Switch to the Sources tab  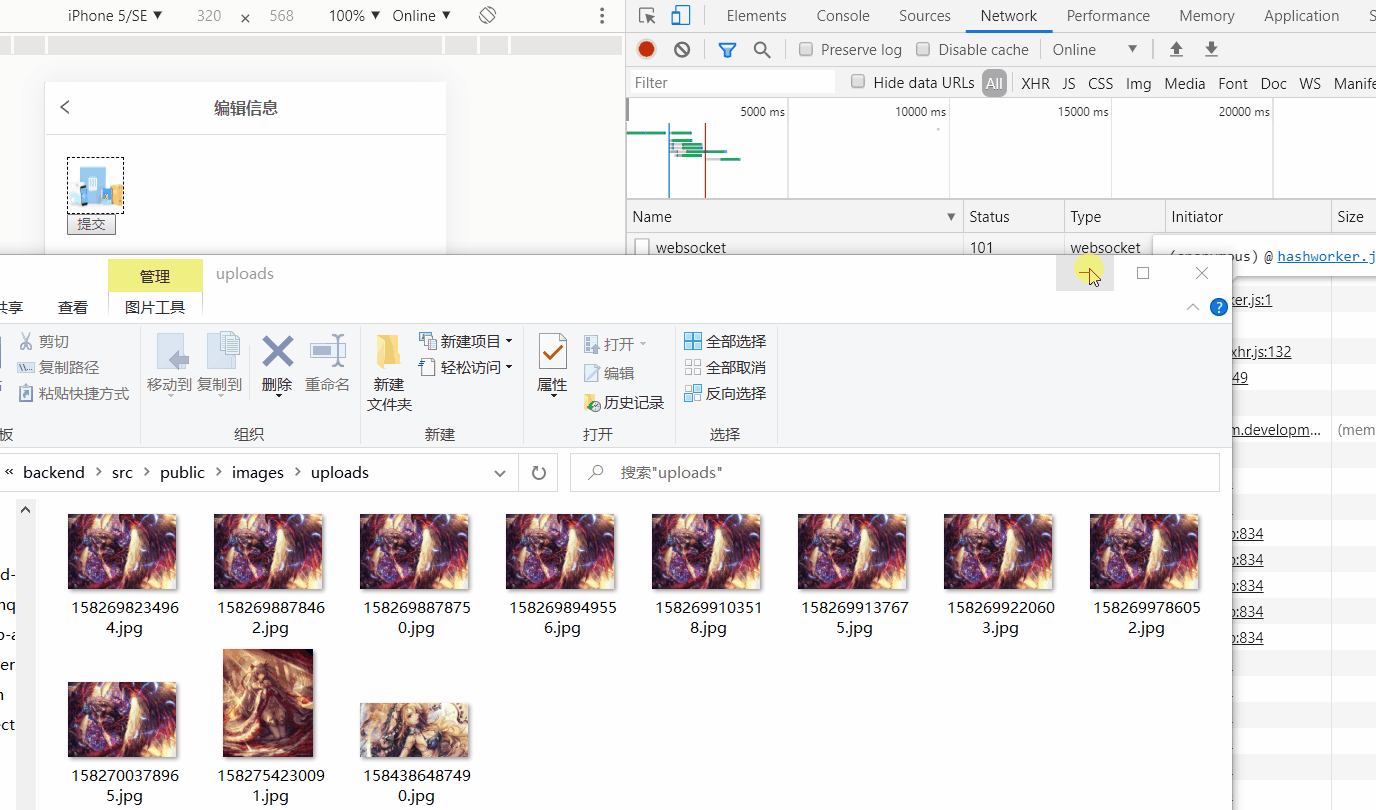point(925,16)
